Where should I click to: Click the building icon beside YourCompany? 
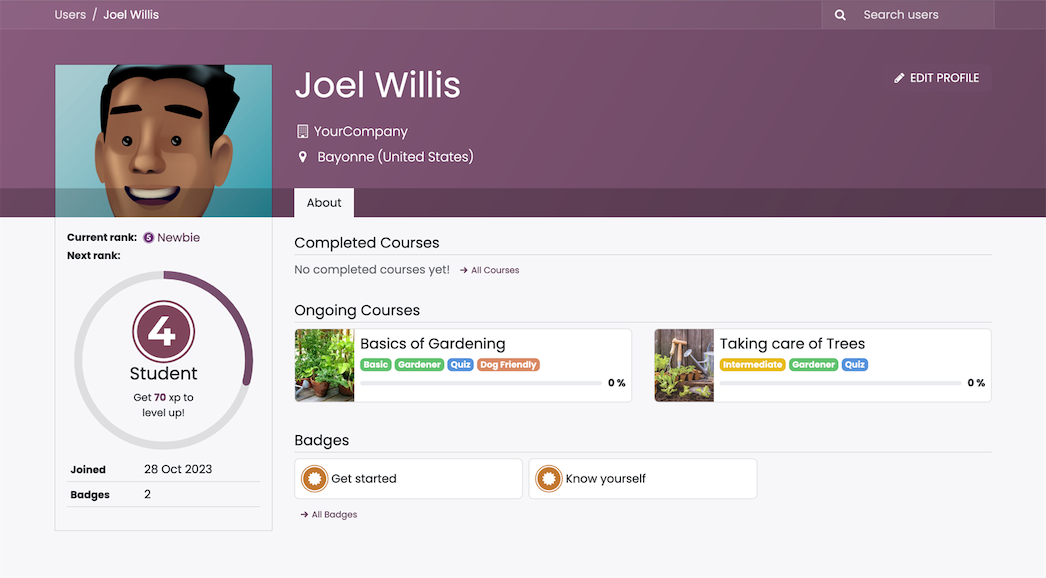[302, 130]
